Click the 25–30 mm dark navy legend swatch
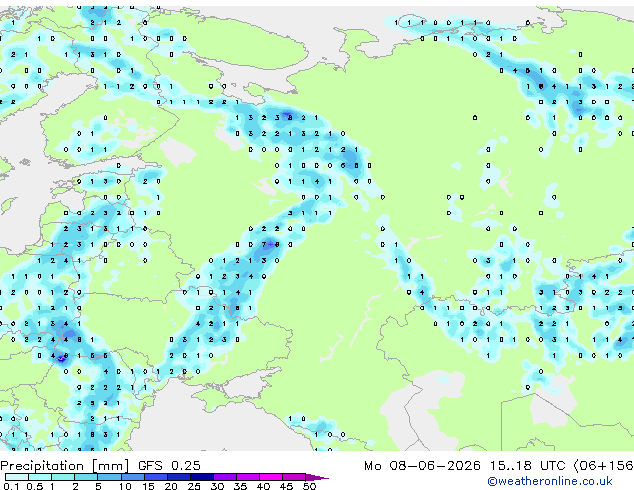Image resolution: width=634 pixels, height=490 pixels. [x=202, y=477]
